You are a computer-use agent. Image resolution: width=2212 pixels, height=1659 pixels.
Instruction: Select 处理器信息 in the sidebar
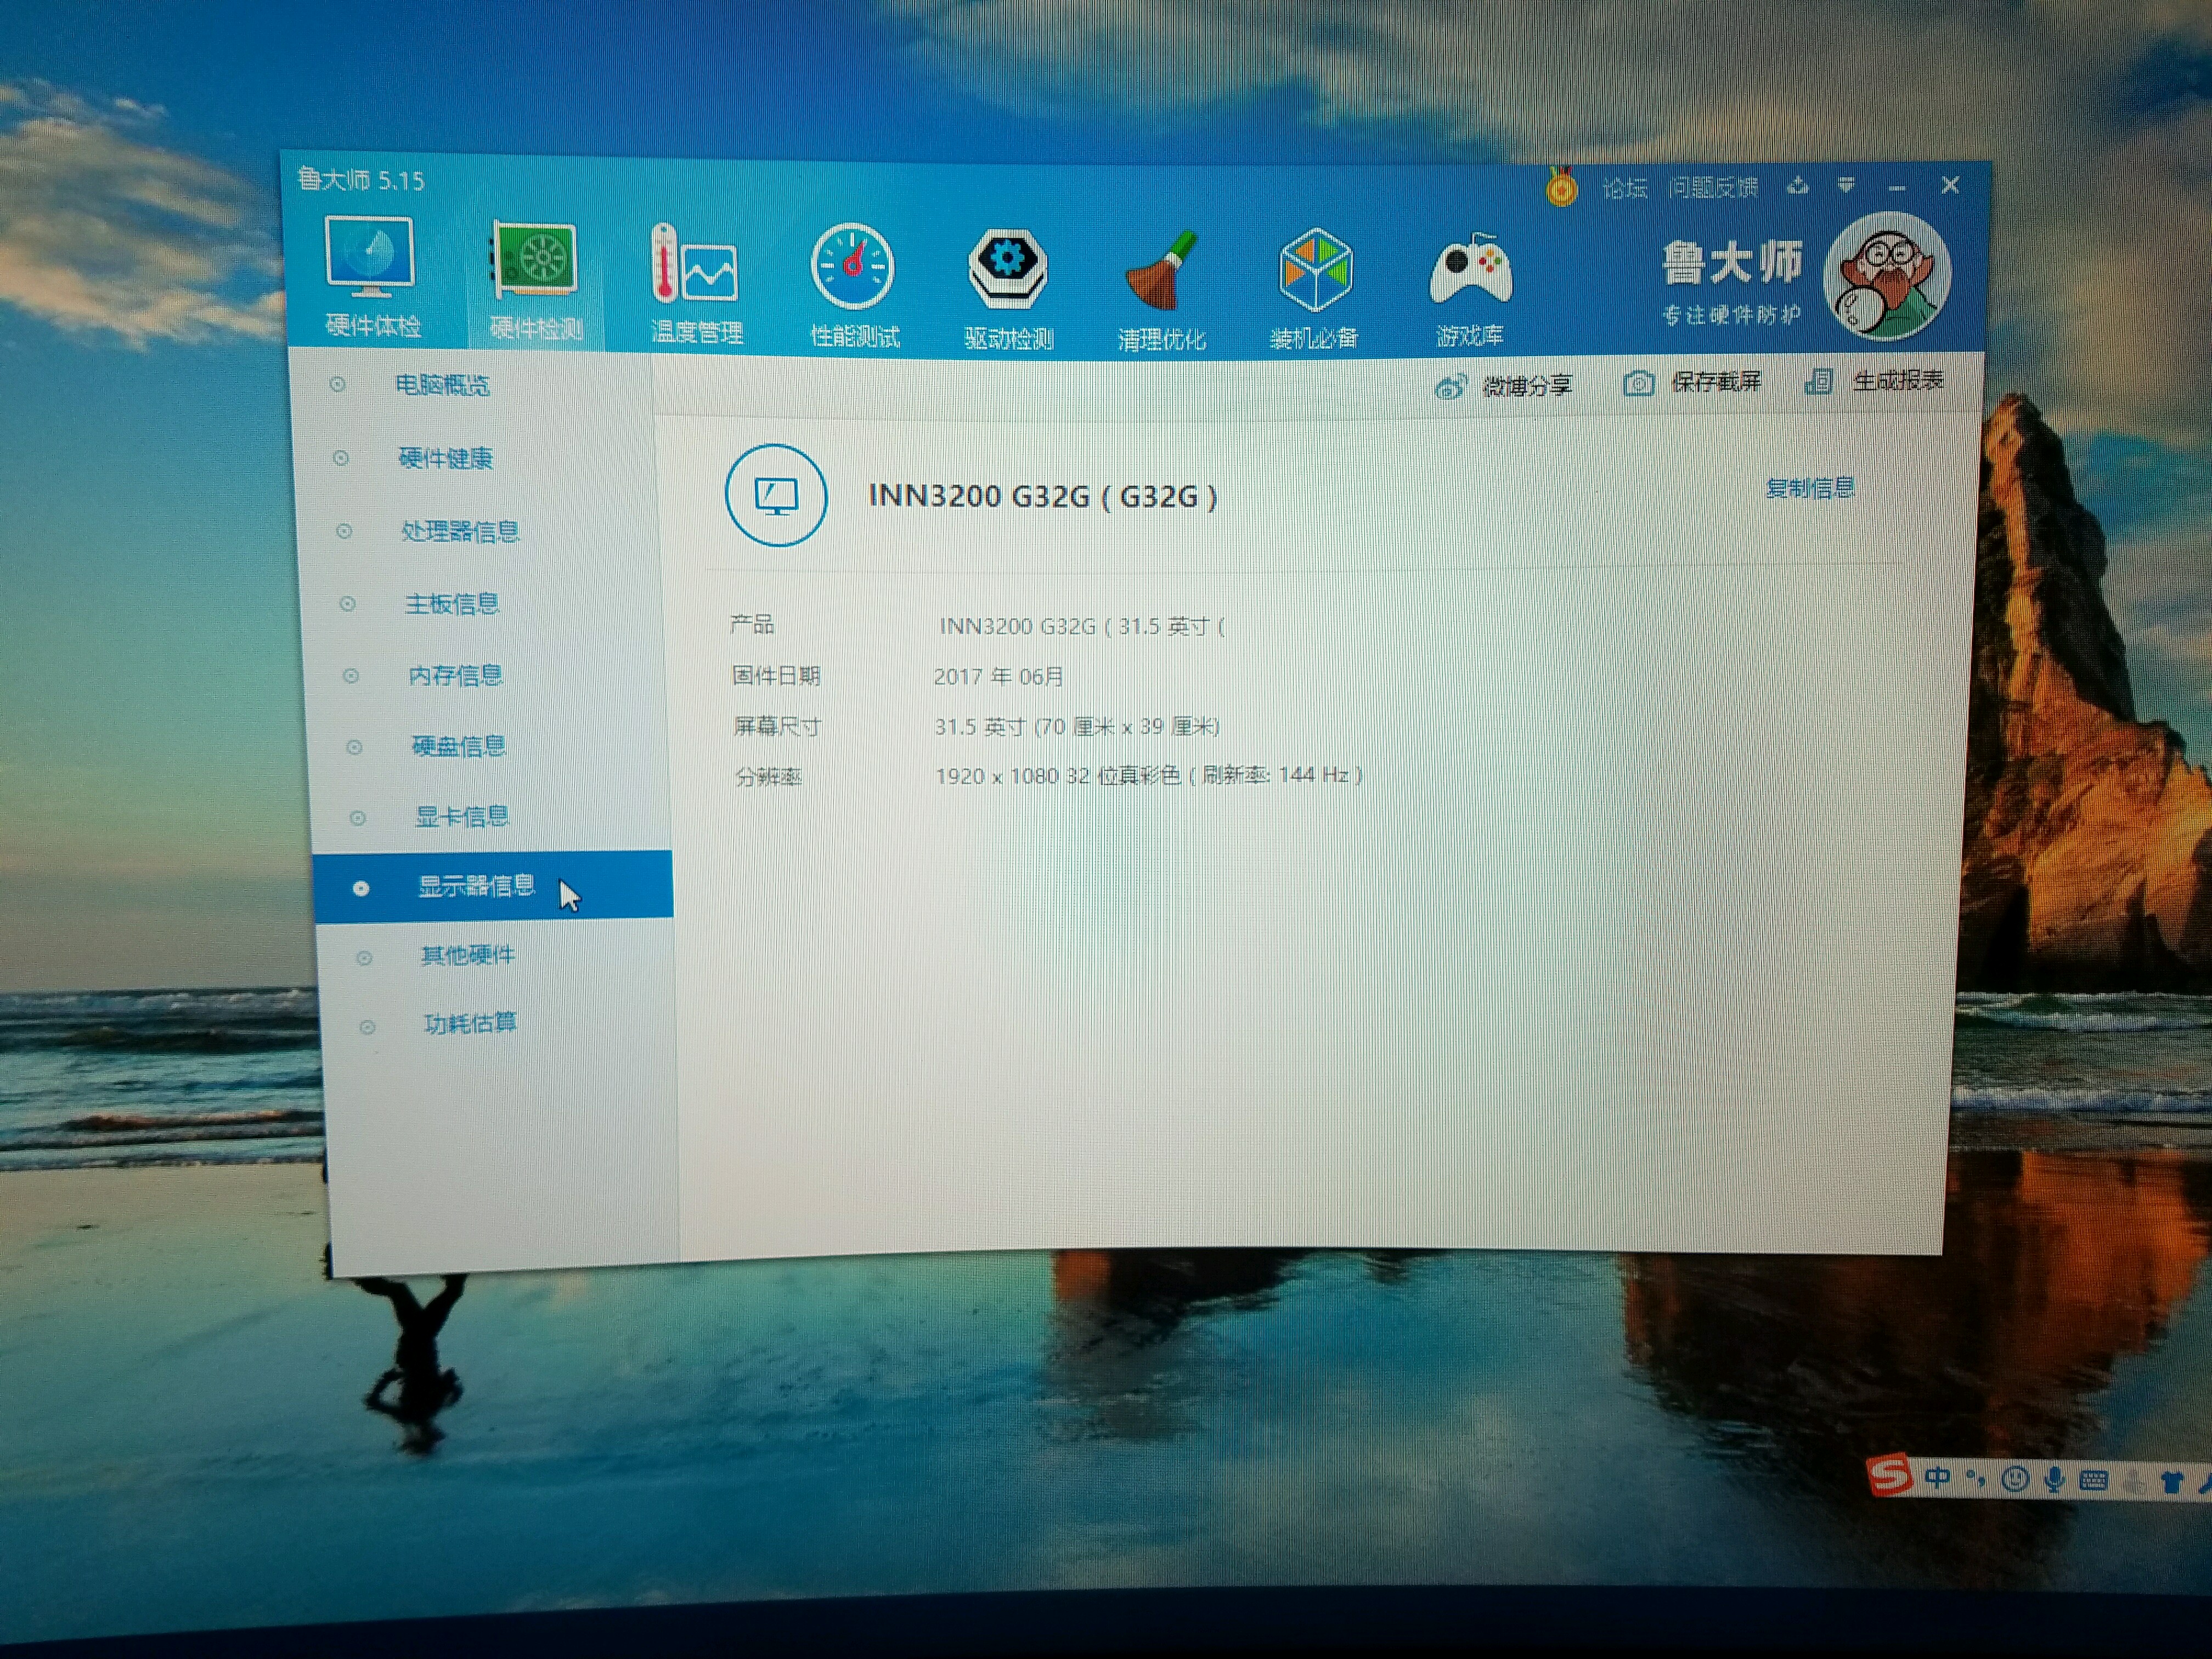[x=460, y=531]
